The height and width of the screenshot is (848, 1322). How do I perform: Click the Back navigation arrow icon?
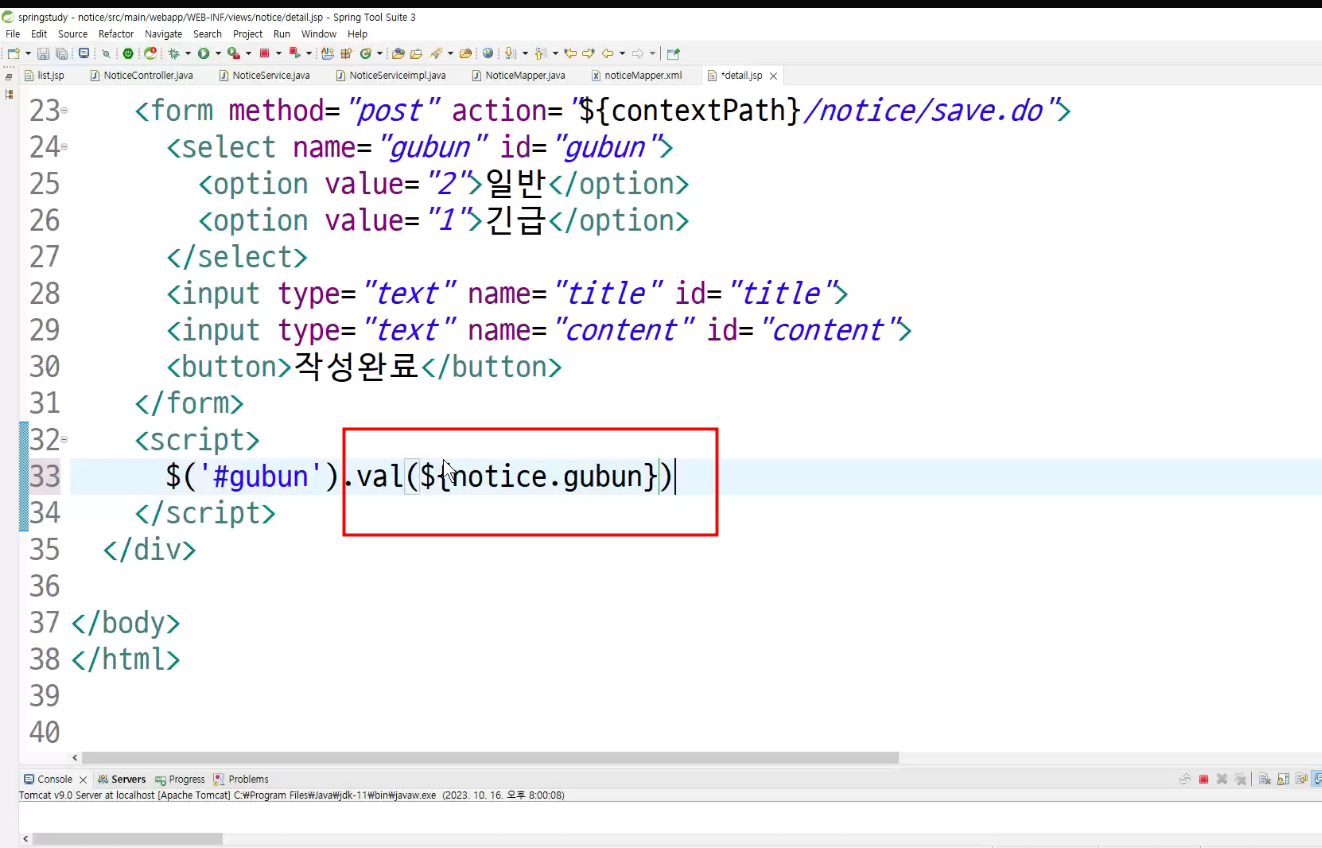608,54
